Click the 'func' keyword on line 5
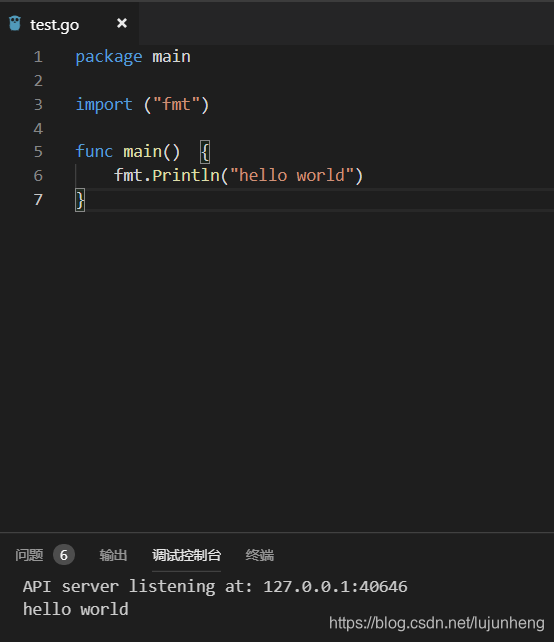 pyautogui.click(x=94, y=151)
